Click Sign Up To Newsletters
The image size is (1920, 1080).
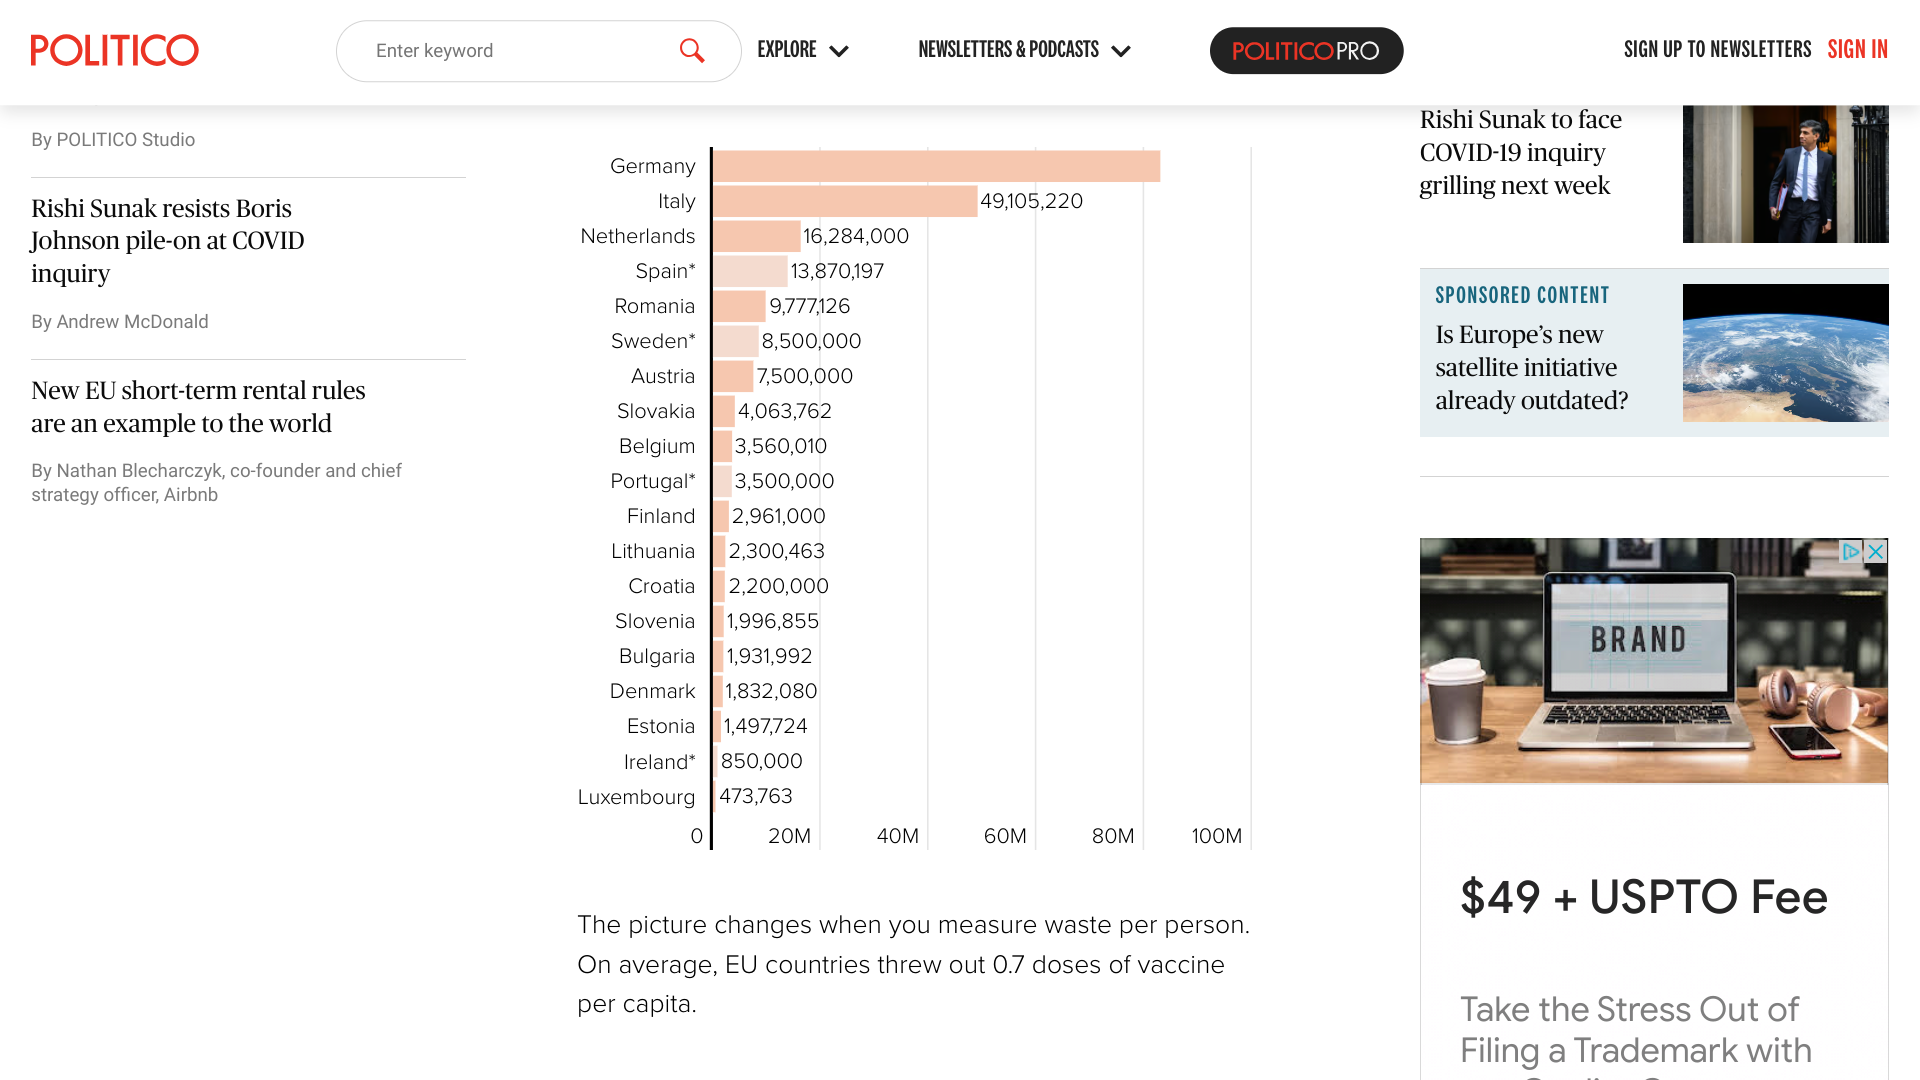click(x=1717, y=50)
